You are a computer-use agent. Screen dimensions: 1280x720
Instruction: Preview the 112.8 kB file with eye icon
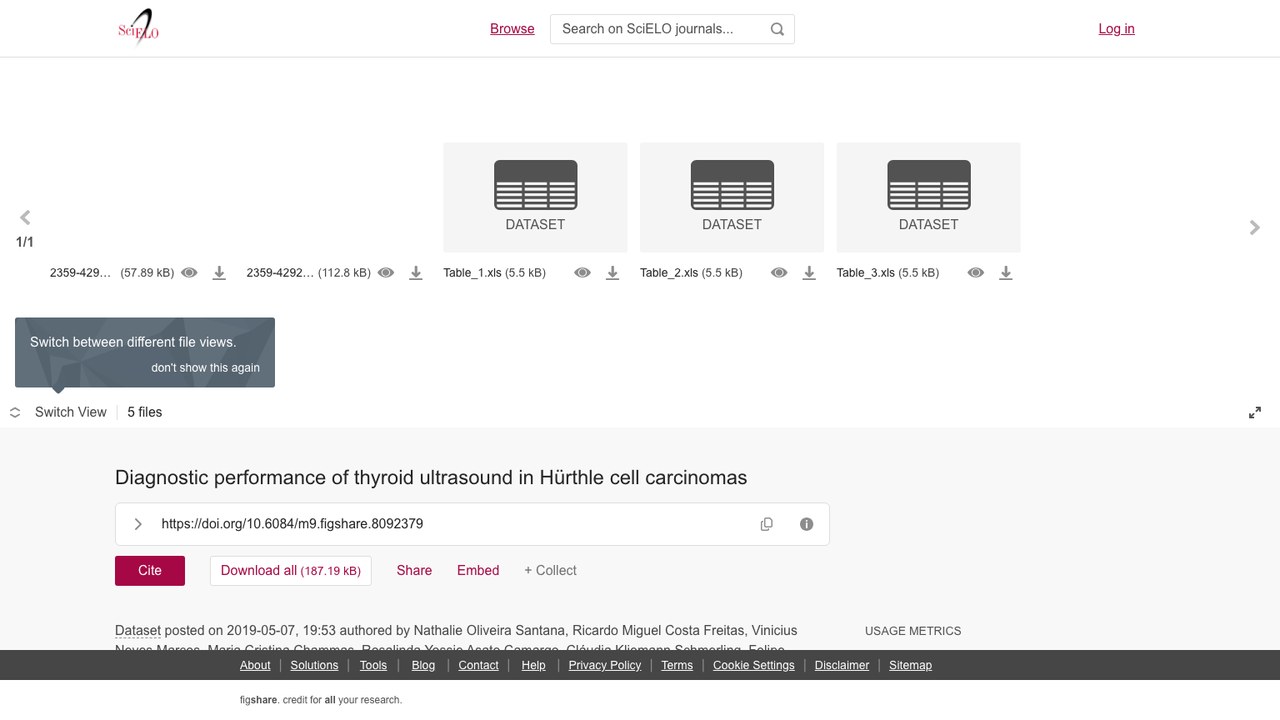(x=386, y=273)
